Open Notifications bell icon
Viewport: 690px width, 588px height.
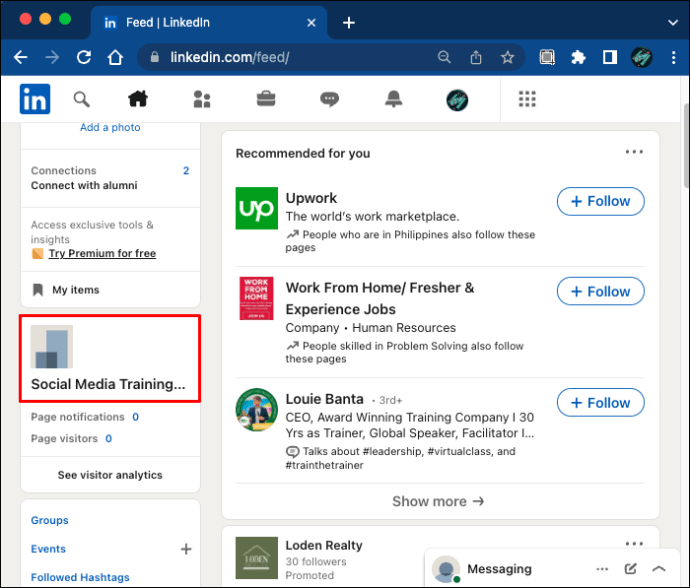pyautogui.click(x=393, y=98)
